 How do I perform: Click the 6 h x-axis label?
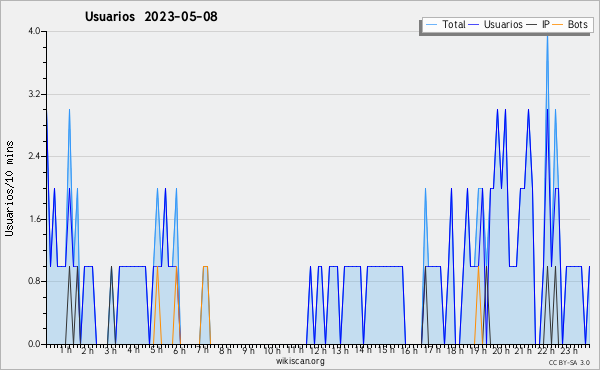(179, 350)
